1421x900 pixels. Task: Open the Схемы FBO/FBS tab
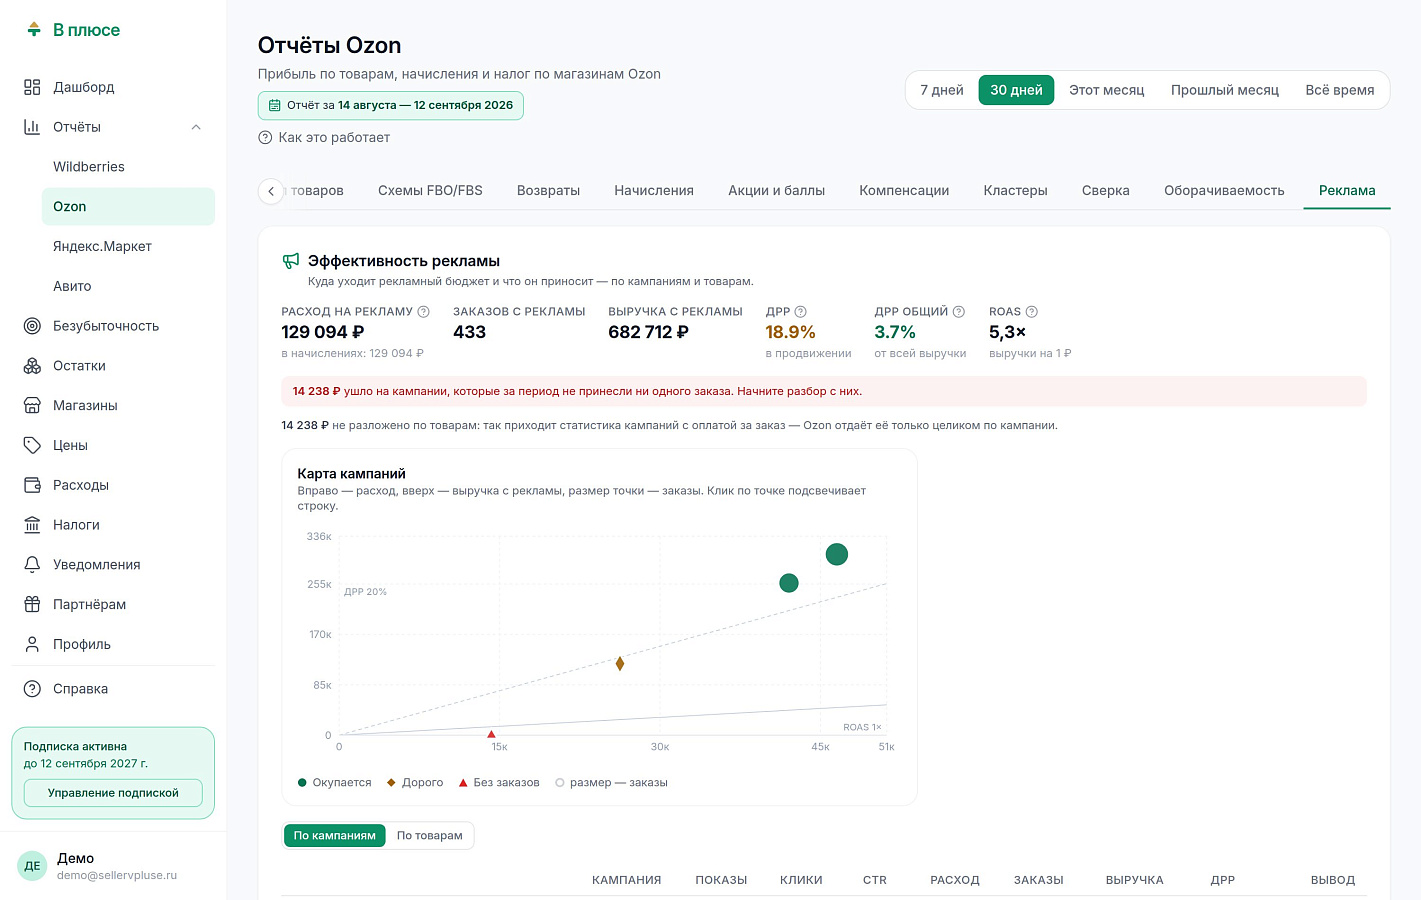430,191
